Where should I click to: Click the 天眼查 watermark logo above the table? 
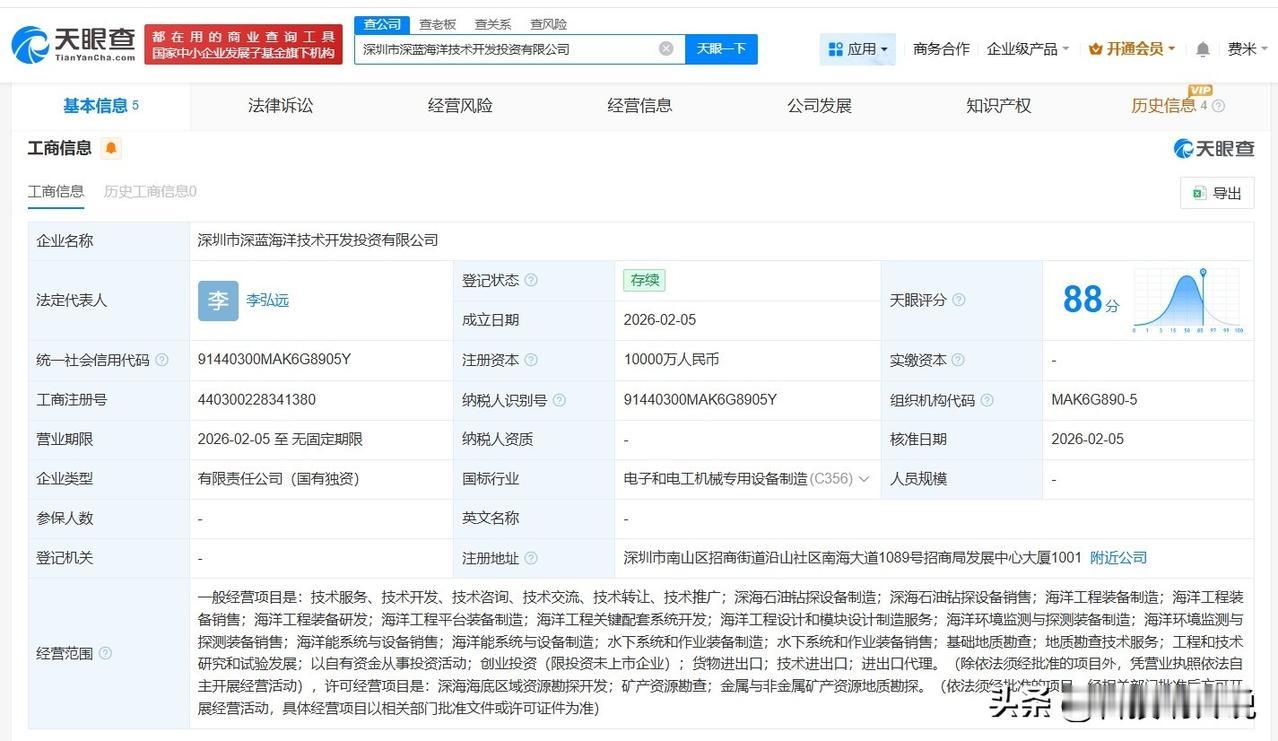tap(1213, 147)
